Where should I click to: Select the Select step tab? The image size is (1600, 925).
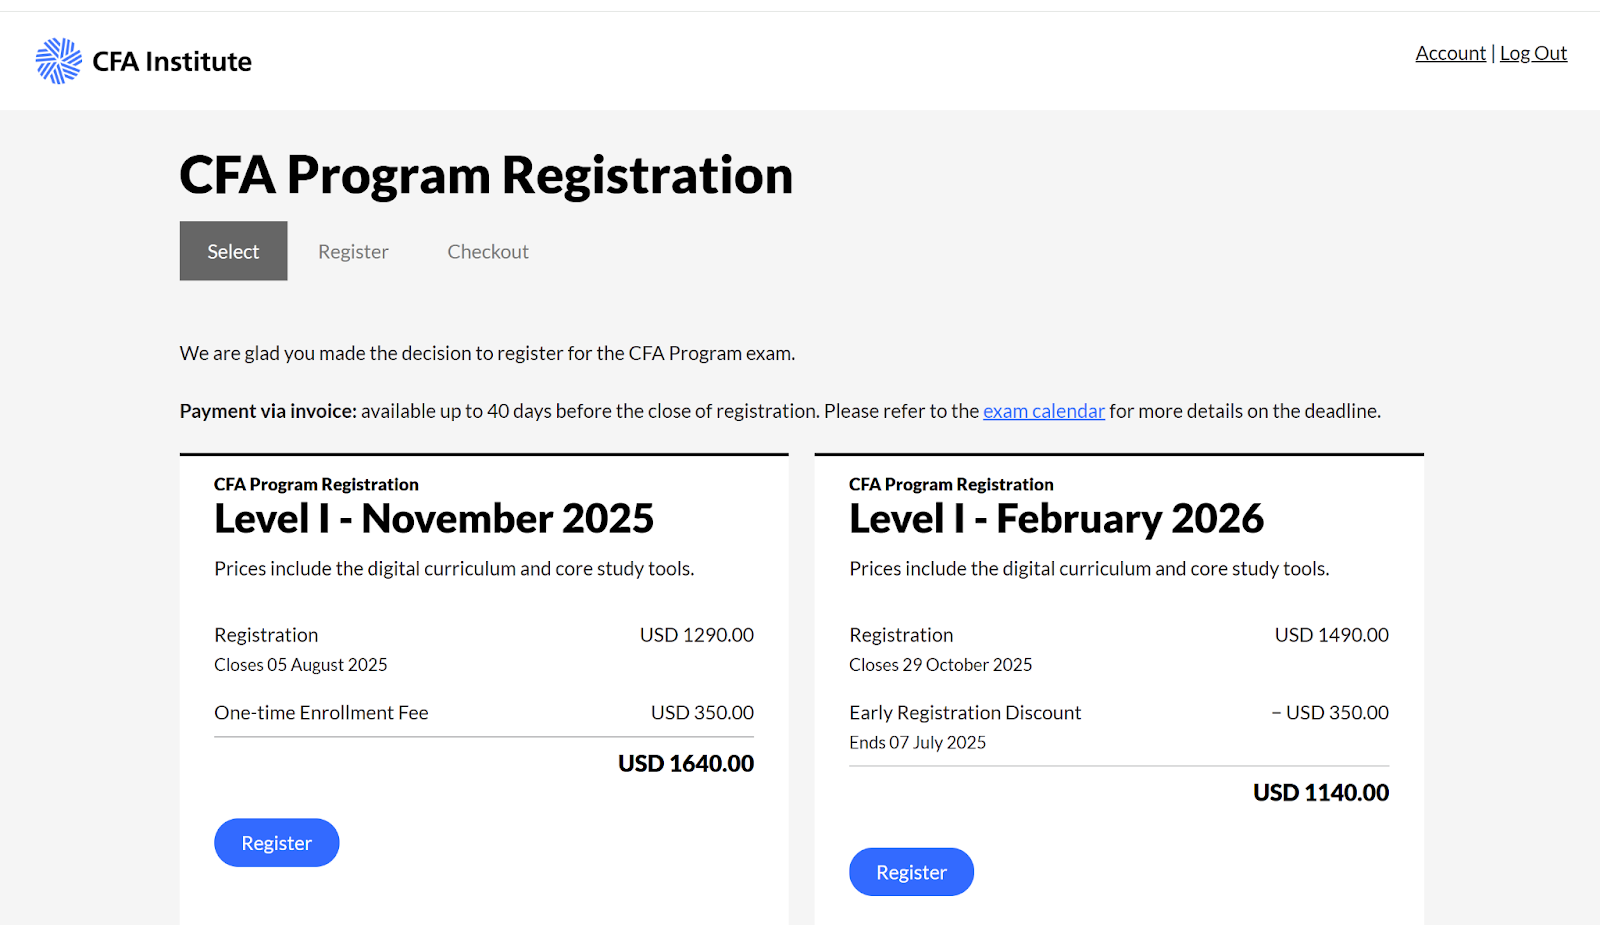pos(233,251)
